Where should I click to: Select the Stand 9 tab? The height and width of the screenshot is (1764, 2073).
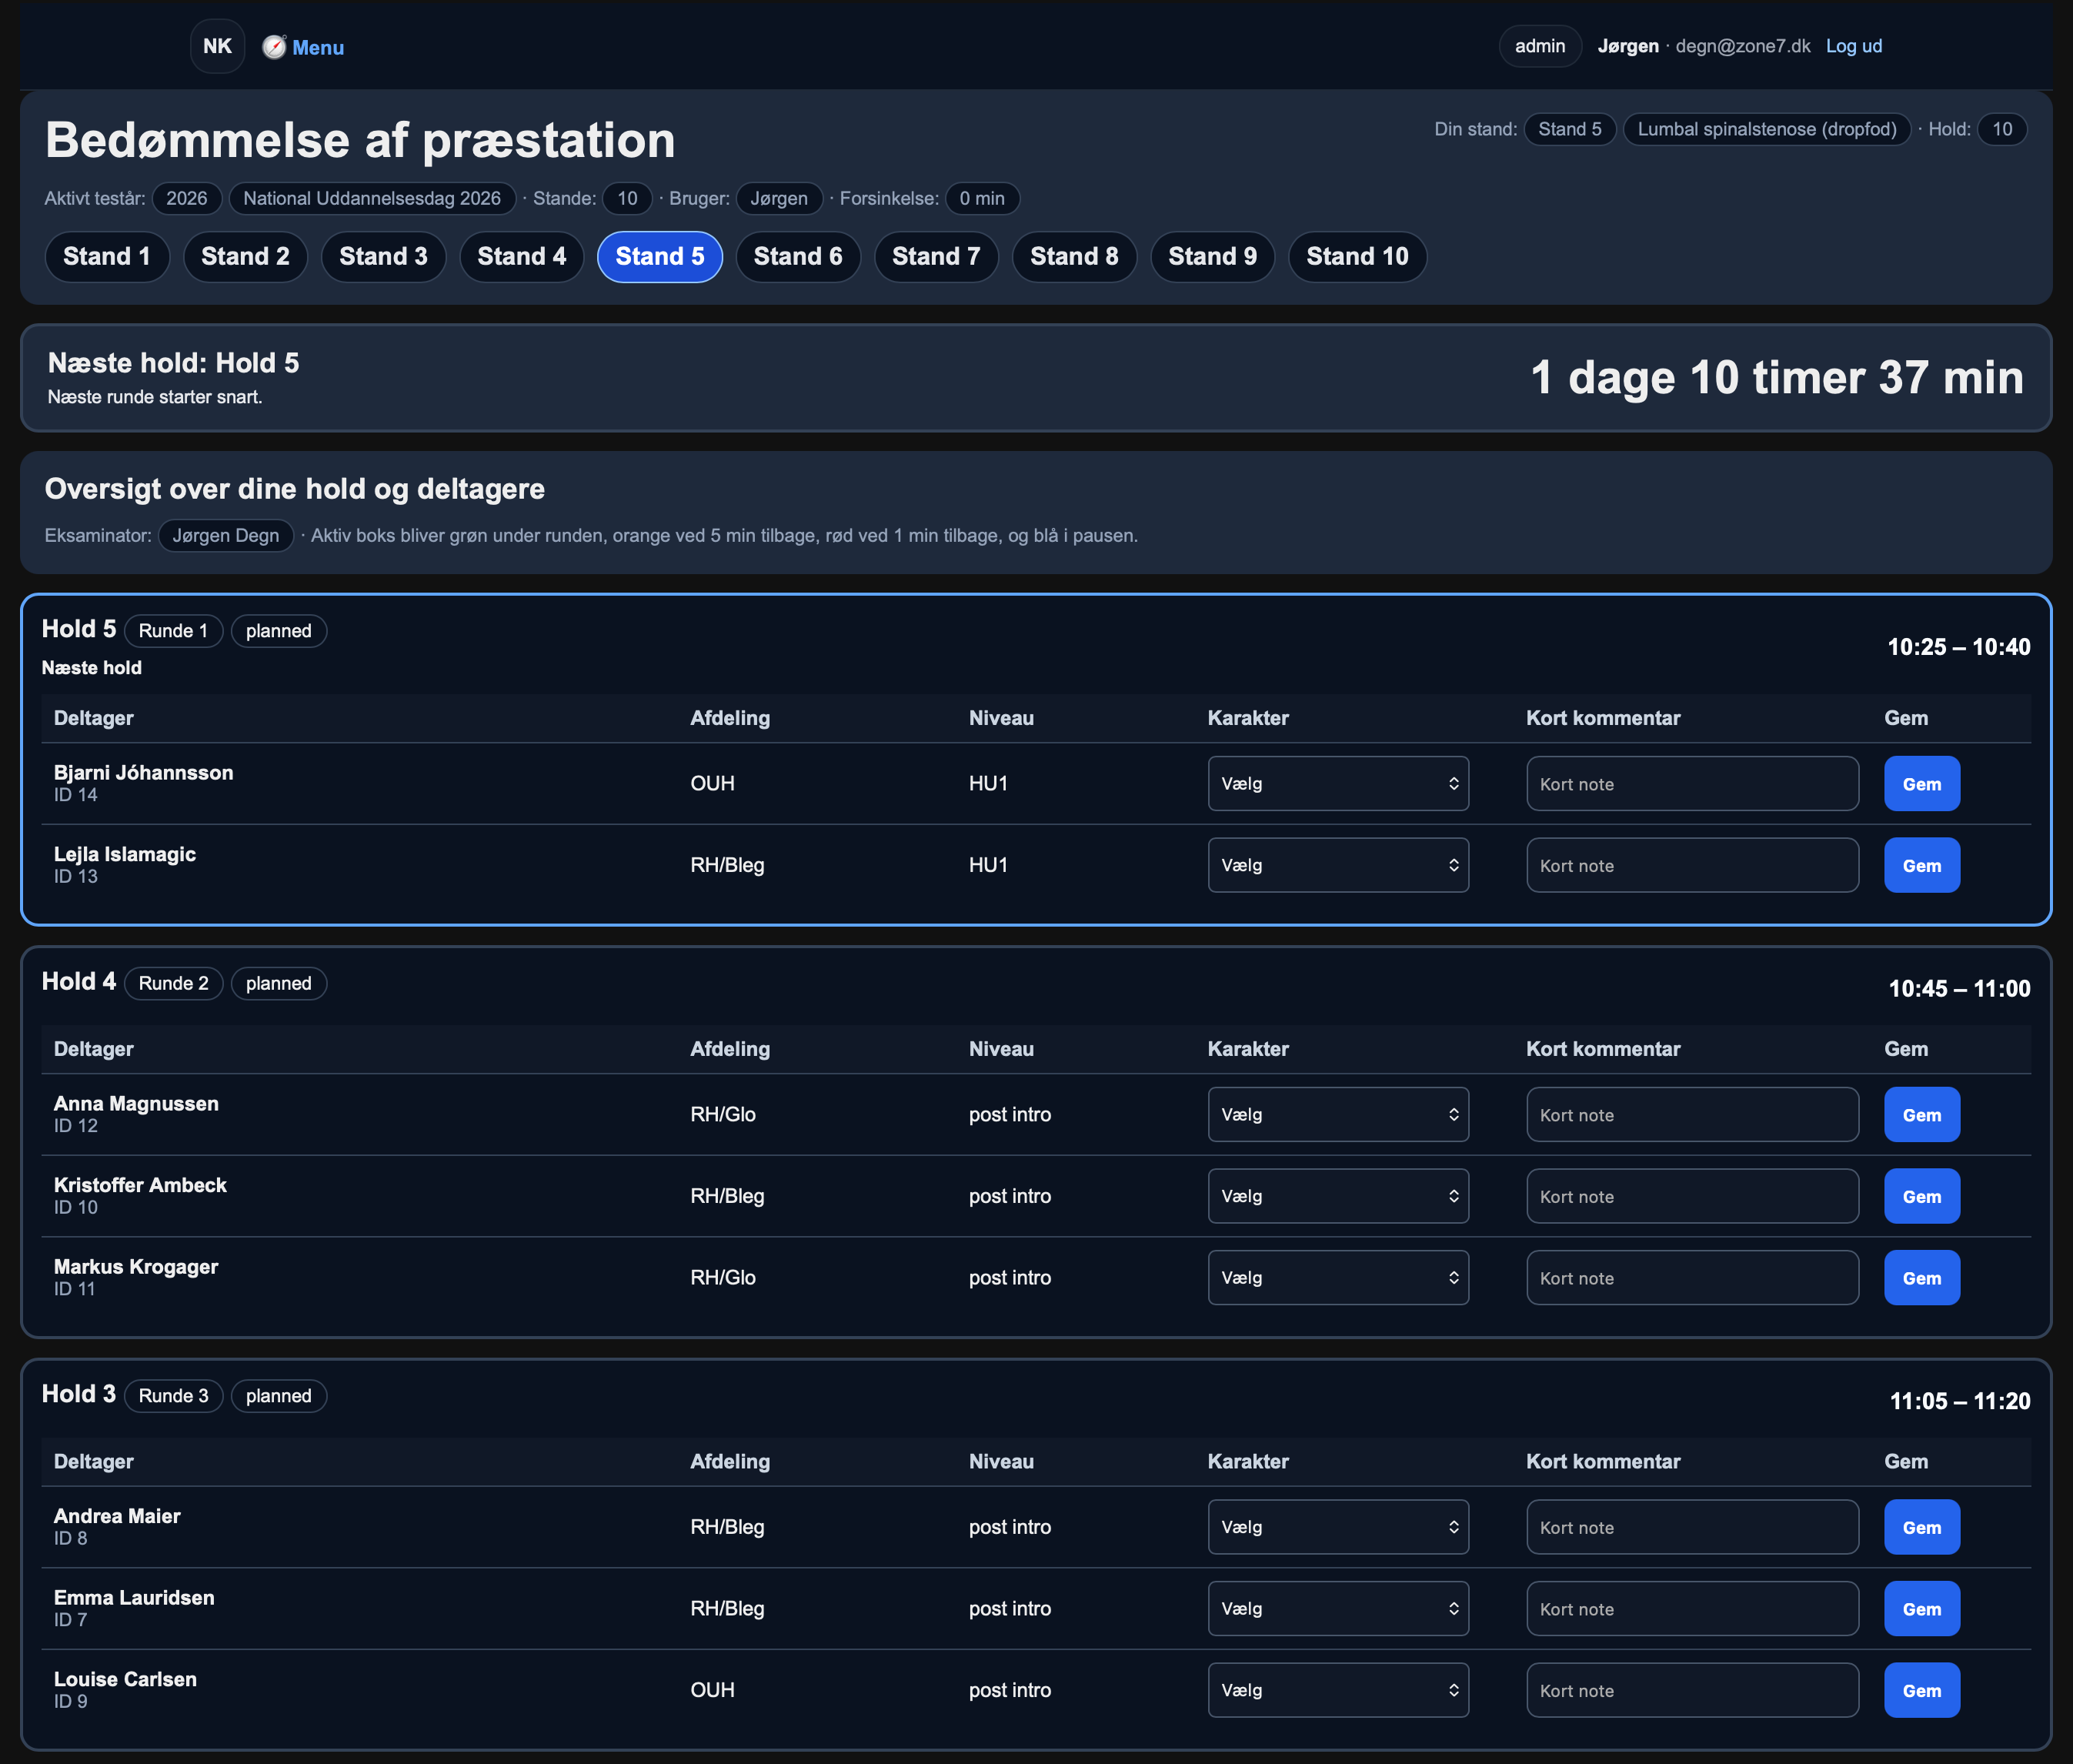(x=1212, y=257)
